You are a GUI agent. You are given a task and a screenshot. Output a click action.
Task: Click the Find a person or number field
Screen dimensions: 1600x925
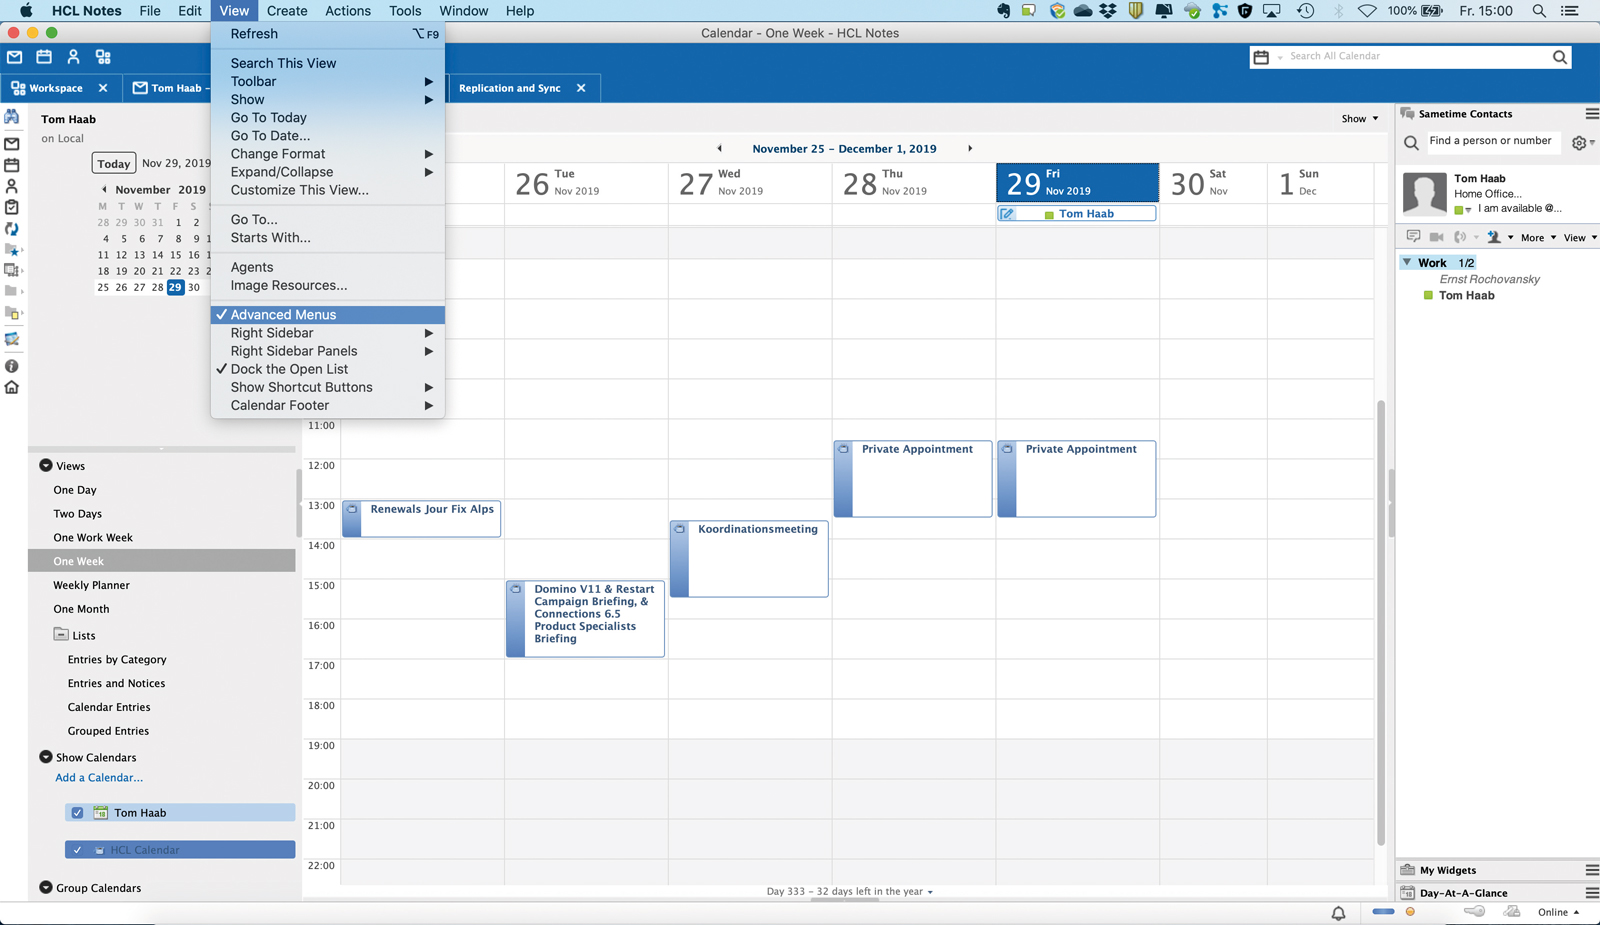click(1491, 142)
